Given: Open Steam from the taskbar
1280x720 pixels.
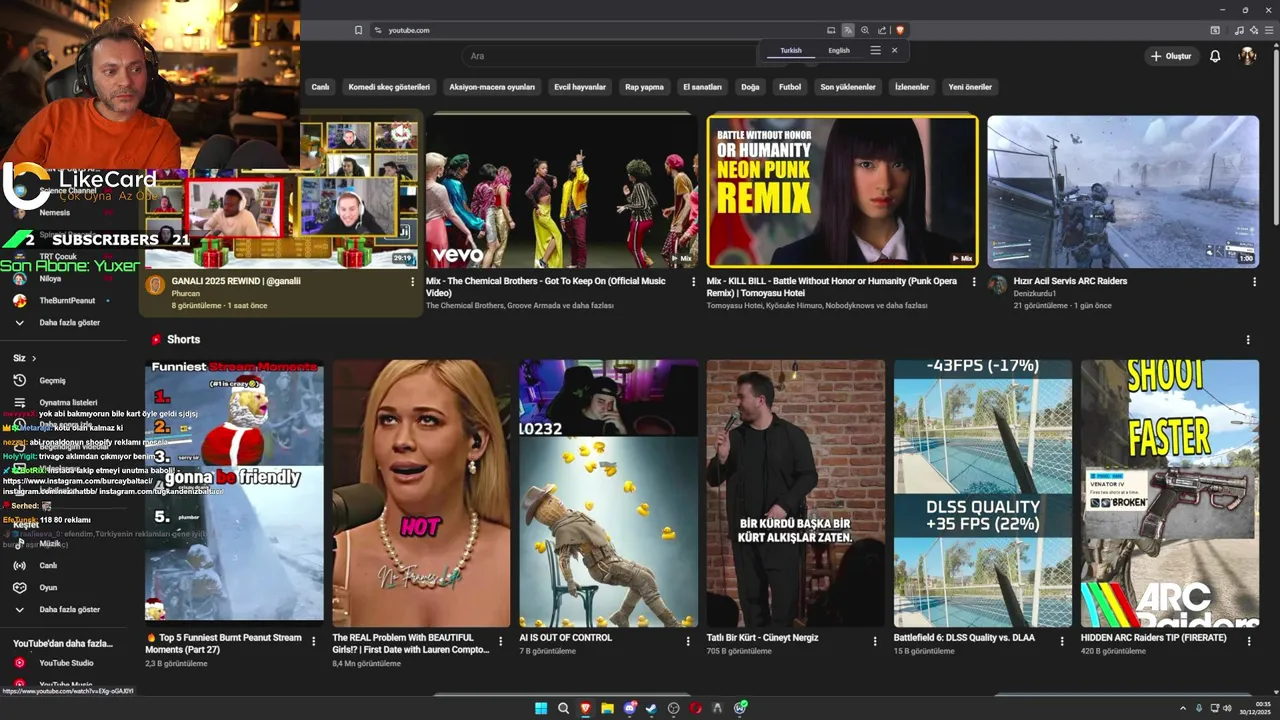Looking at the screenshot, I should coord(651,708).
